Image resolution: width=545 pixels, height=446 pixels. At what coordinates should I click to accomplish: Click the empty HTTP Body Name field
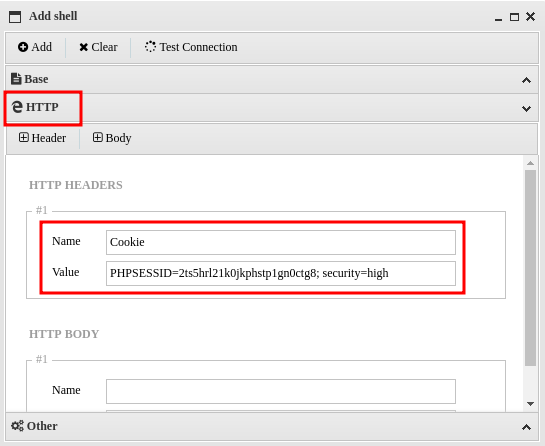tap(281, 391)
